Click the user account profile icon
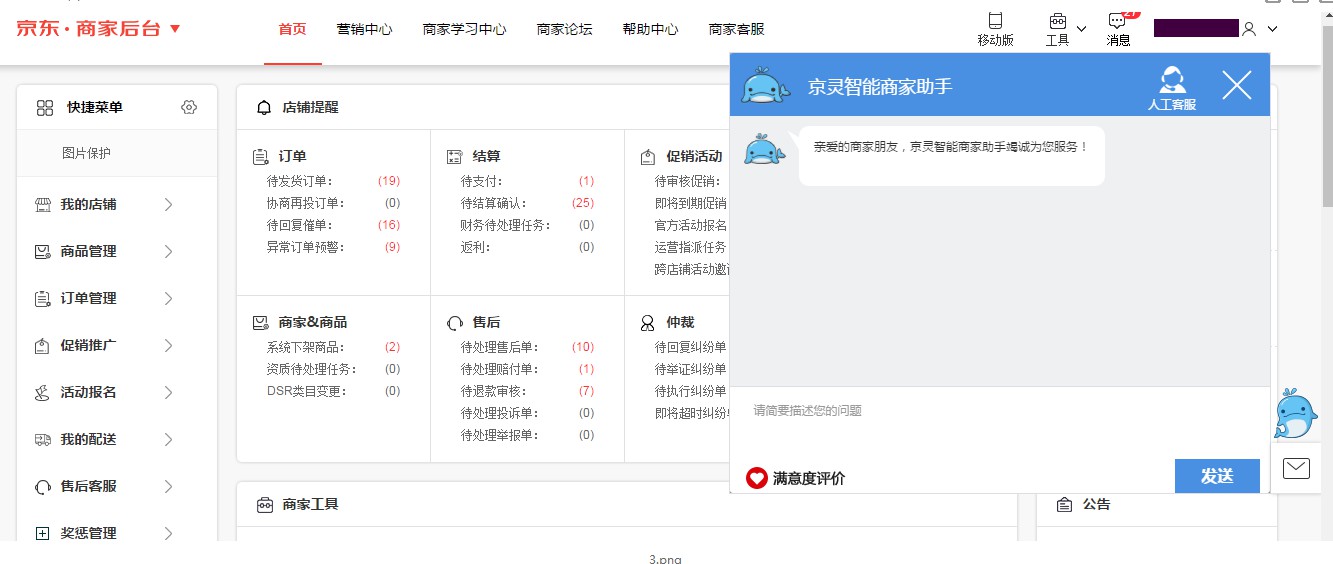 tap(1249, 29)
